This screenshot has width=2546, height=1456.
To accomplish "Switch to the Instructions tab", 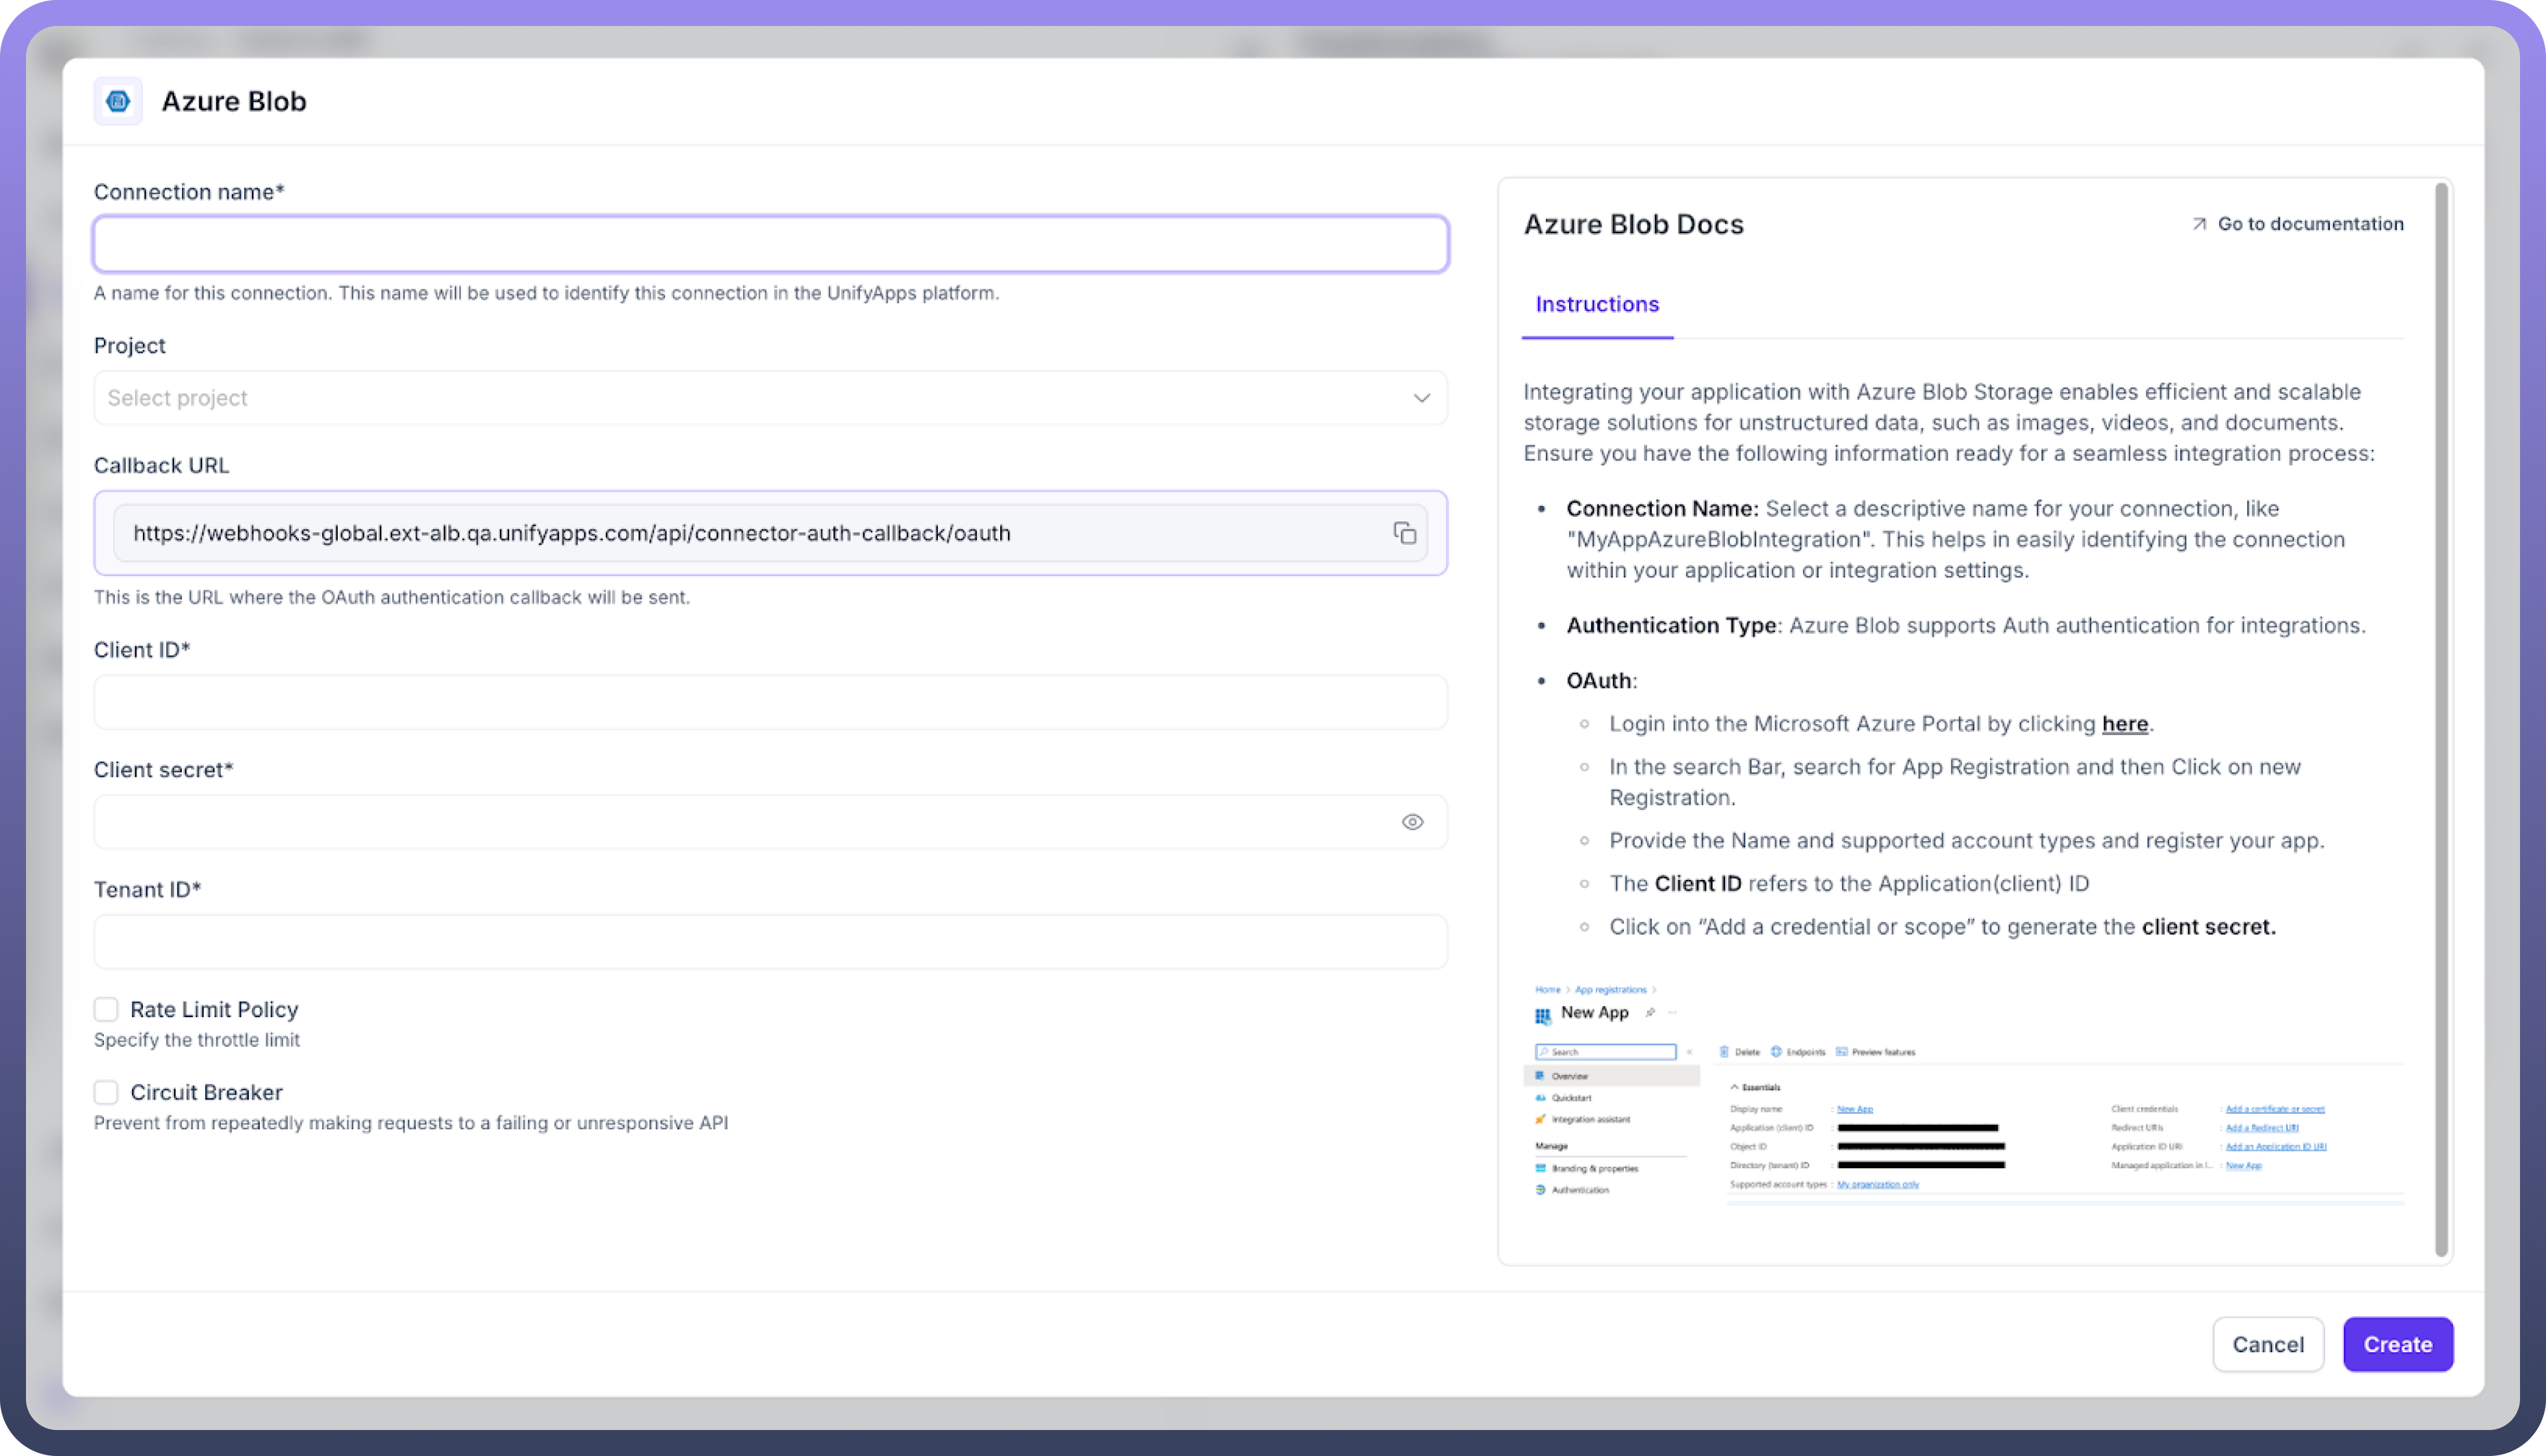I will click(1597, 304).
